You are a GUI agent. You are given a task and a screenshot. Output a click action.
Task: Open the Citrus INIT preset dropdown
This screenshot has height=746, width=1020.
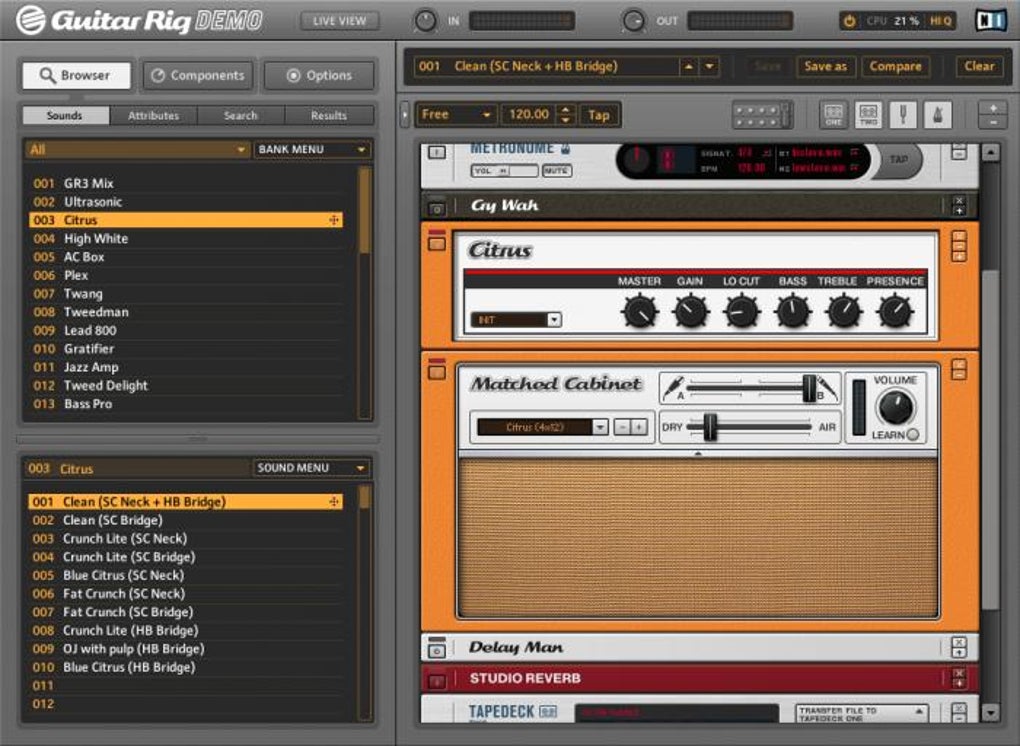[516, 319]
